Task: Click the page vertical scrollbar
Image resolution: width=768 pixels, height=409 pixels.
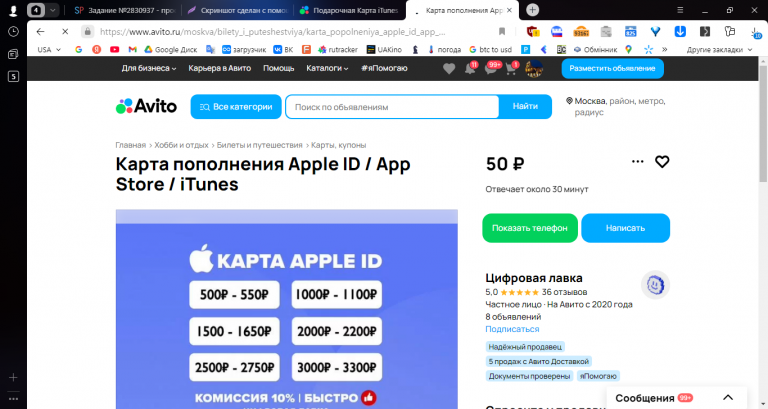Action: click(763, 123)
